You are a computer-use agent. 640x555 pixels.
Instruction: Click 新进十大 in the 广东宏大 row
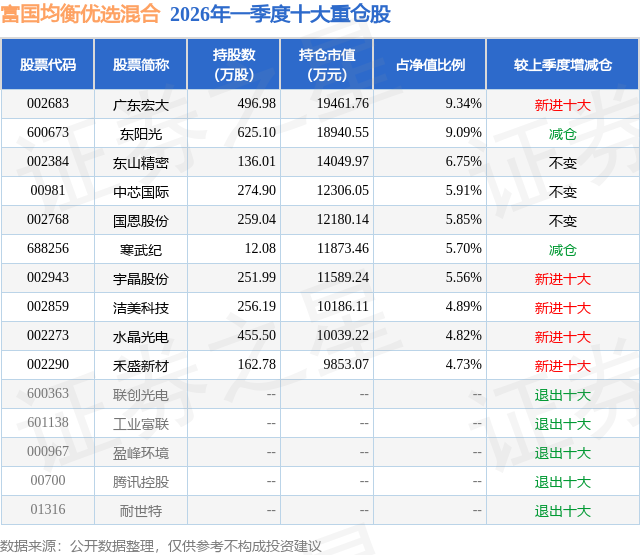(x=563, y=105)
